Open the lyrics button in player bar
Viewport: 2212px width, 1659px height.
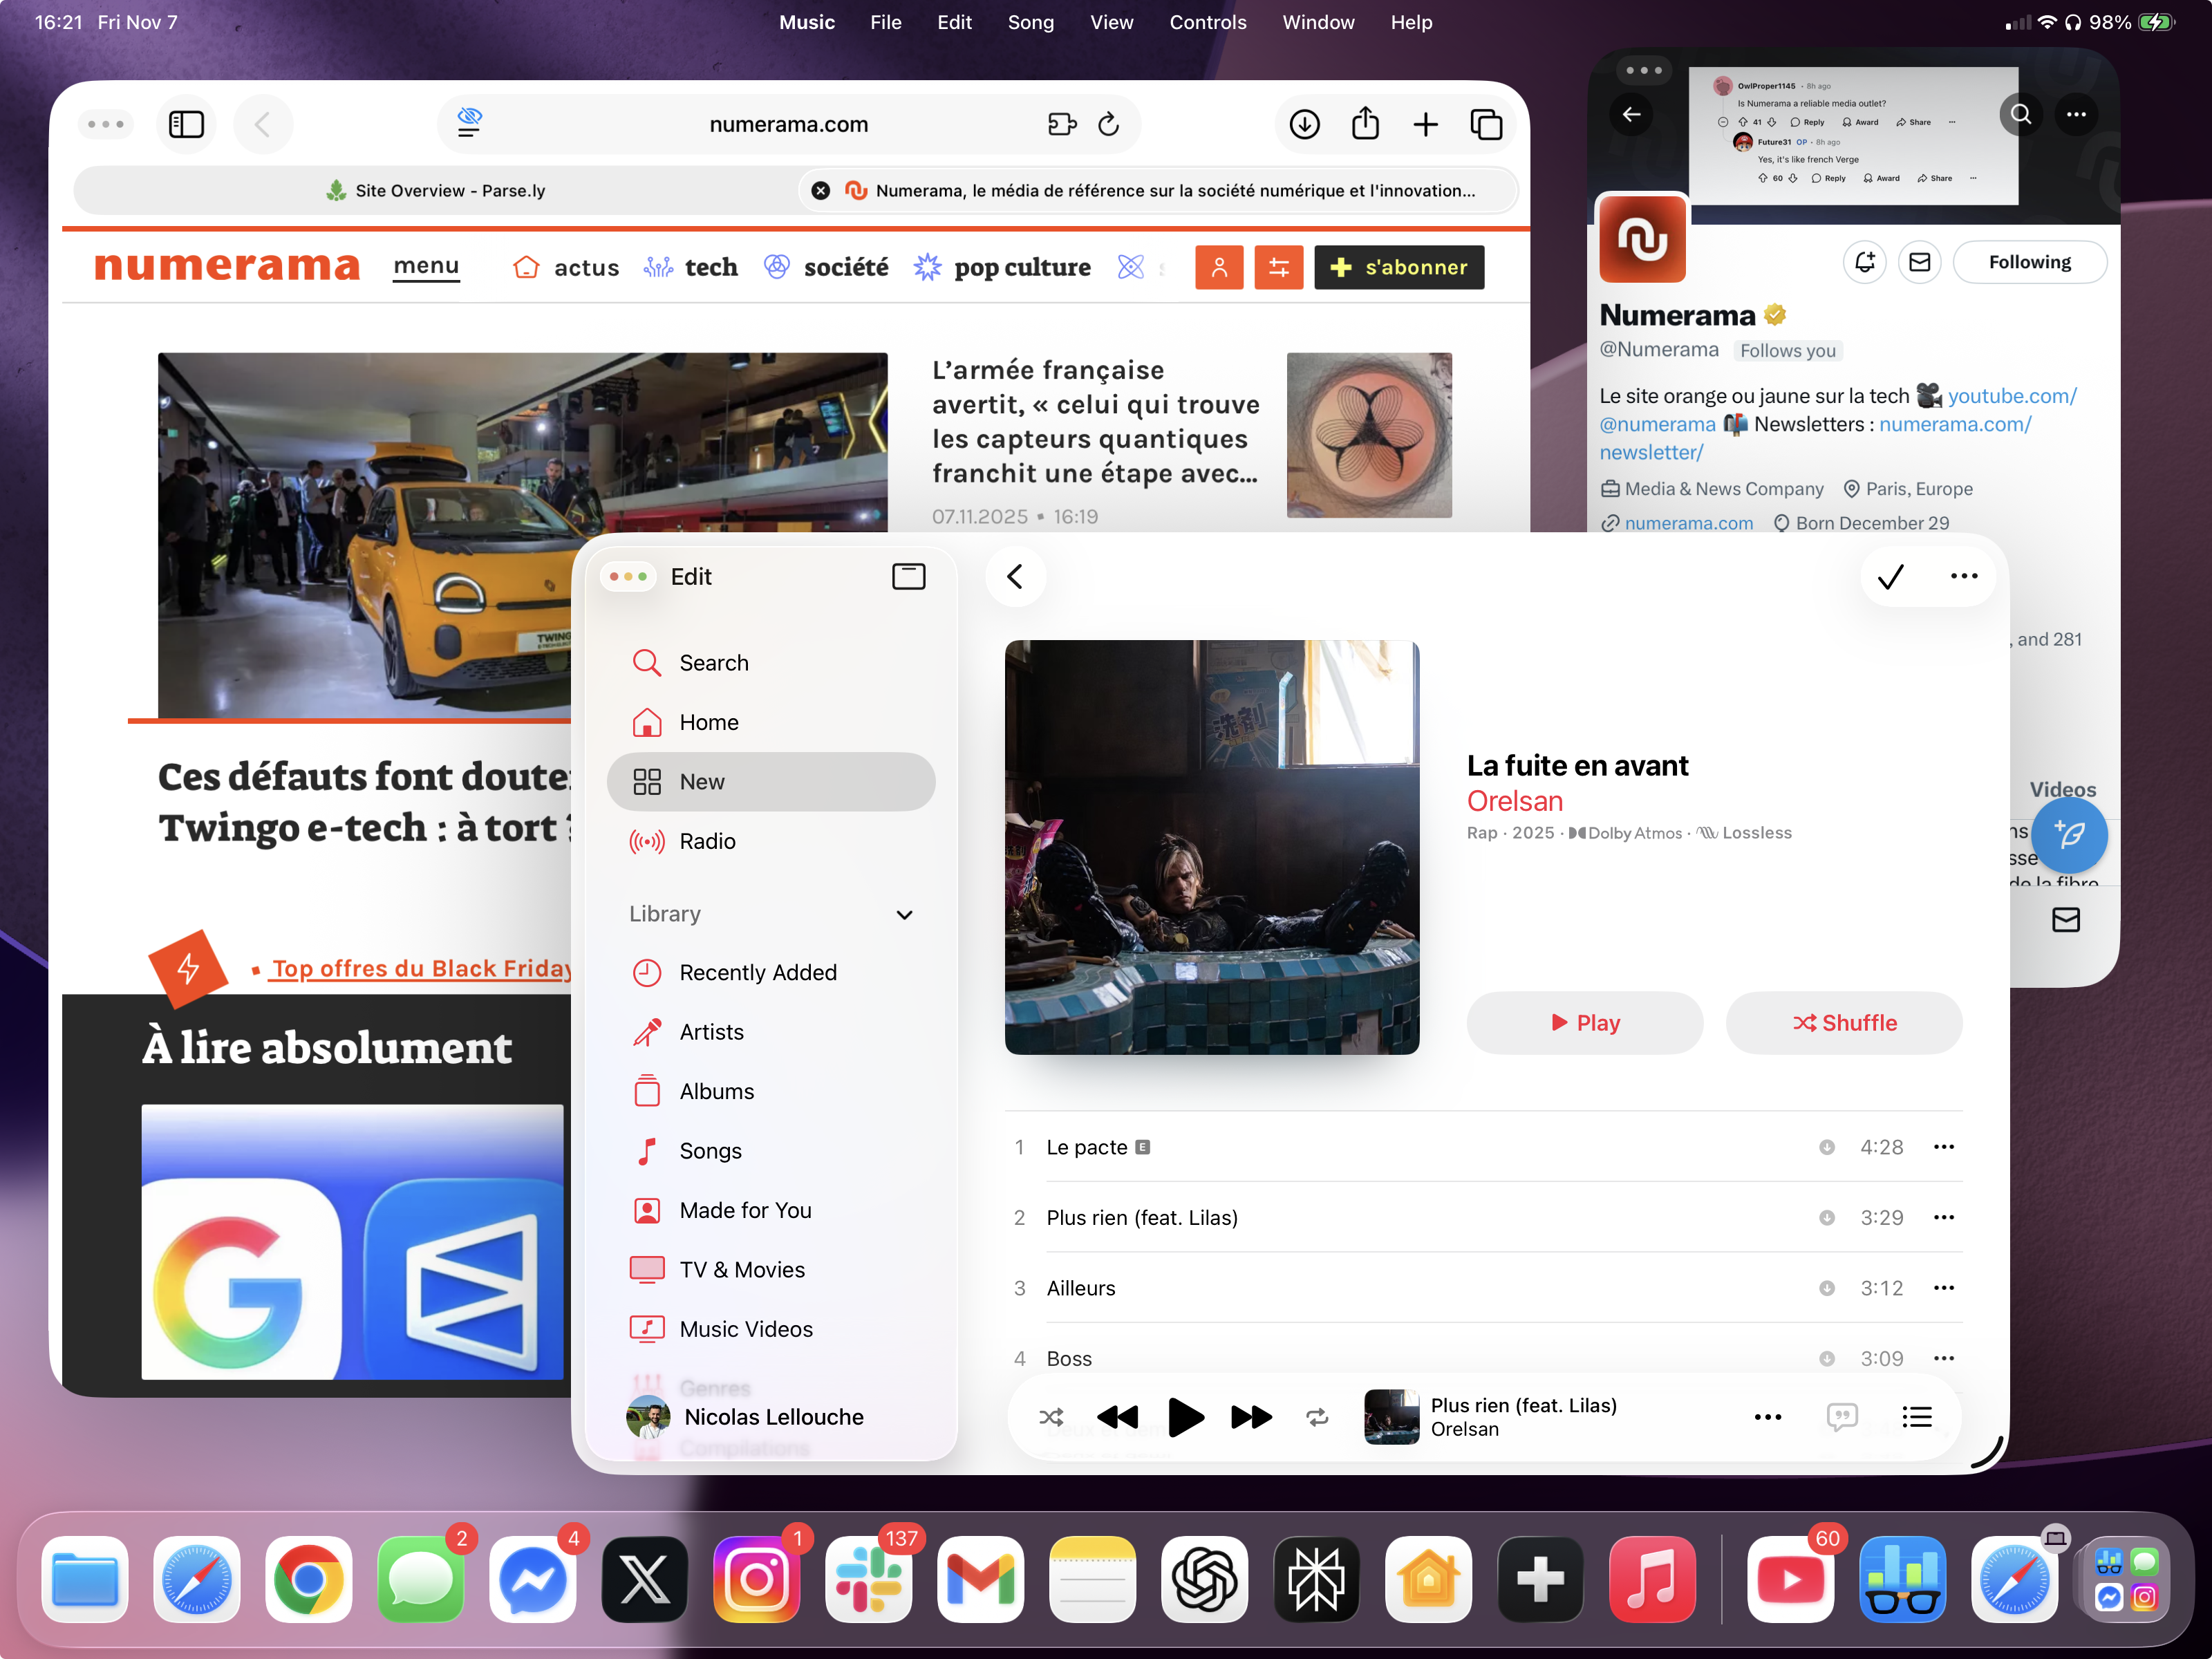(1841, 1416)
